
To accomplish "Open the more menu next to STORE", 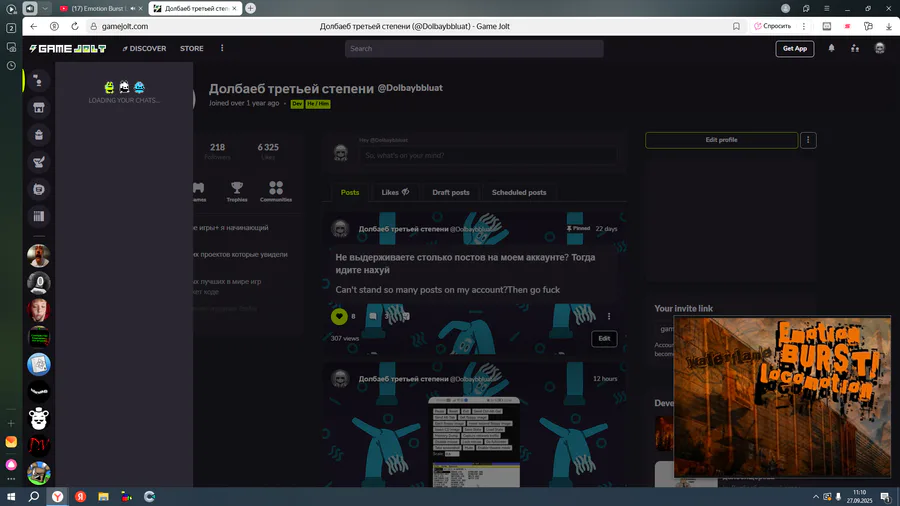I will [222, 48].
